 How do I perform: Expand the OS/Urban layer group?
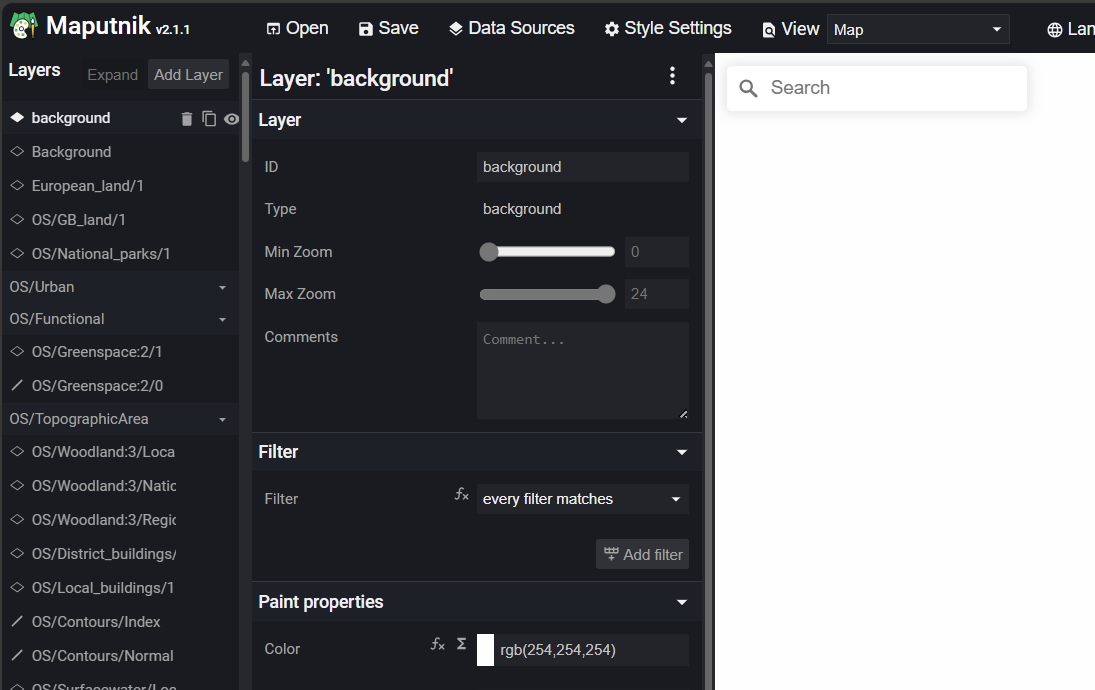pos(221,287)
